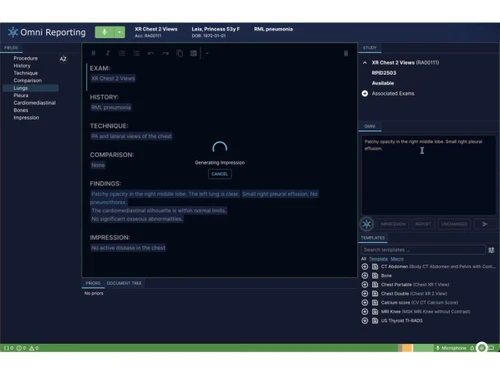Insert MRI Knee template via circle icon
The height and width of the screenshot is (375, 500).
pos(365,312)
